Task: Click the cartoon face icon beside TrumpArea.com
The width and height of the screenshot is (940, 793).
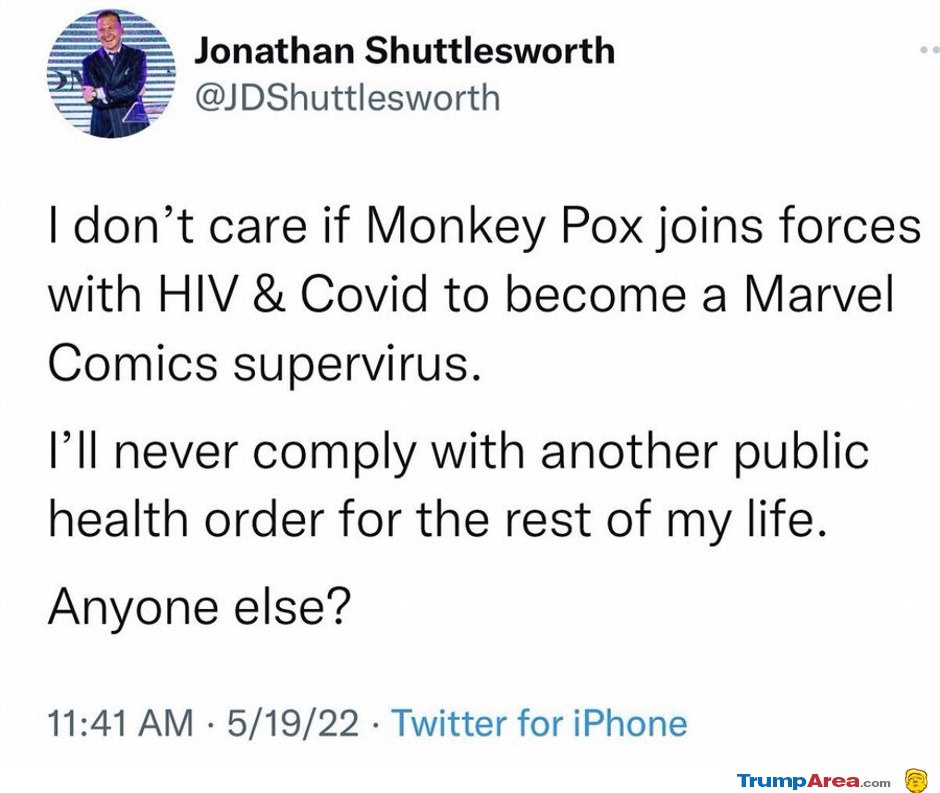Action: click(916, 780)
